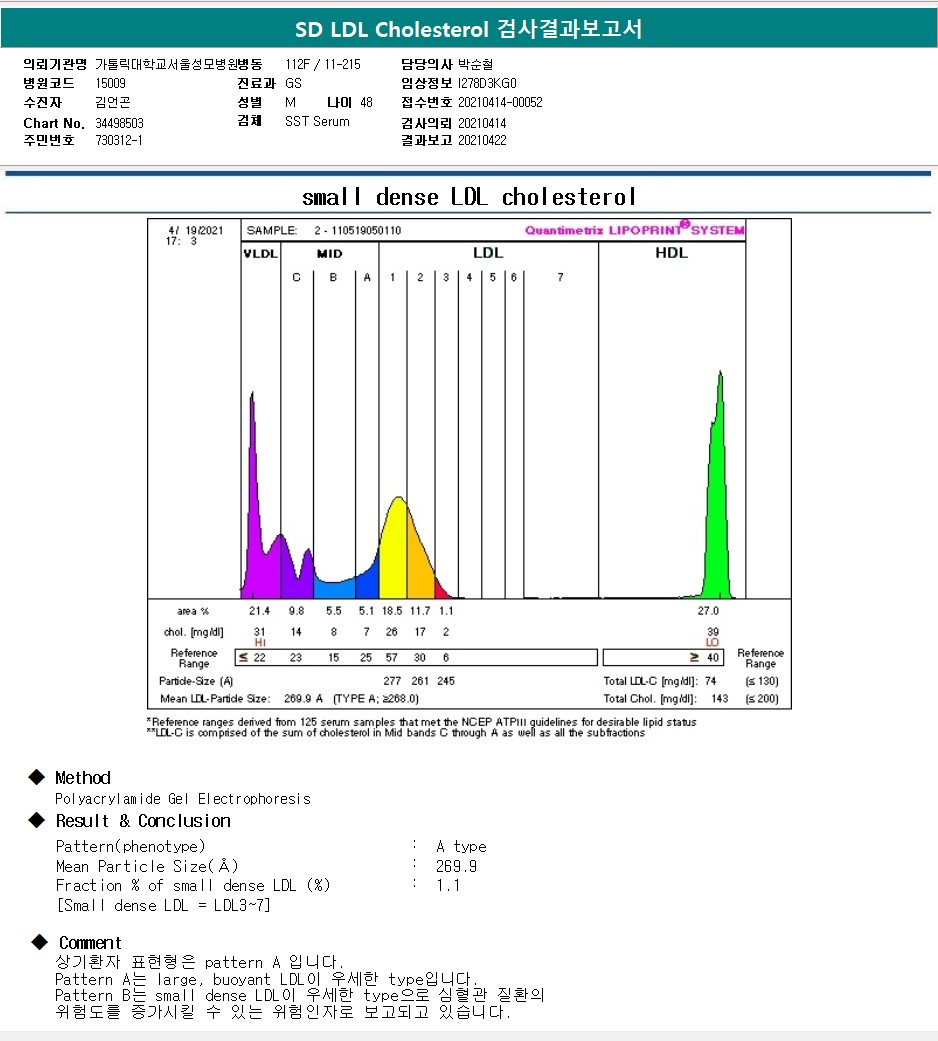Click the 'Comment' section heading

pyautogui.click(x=90, y=943)
